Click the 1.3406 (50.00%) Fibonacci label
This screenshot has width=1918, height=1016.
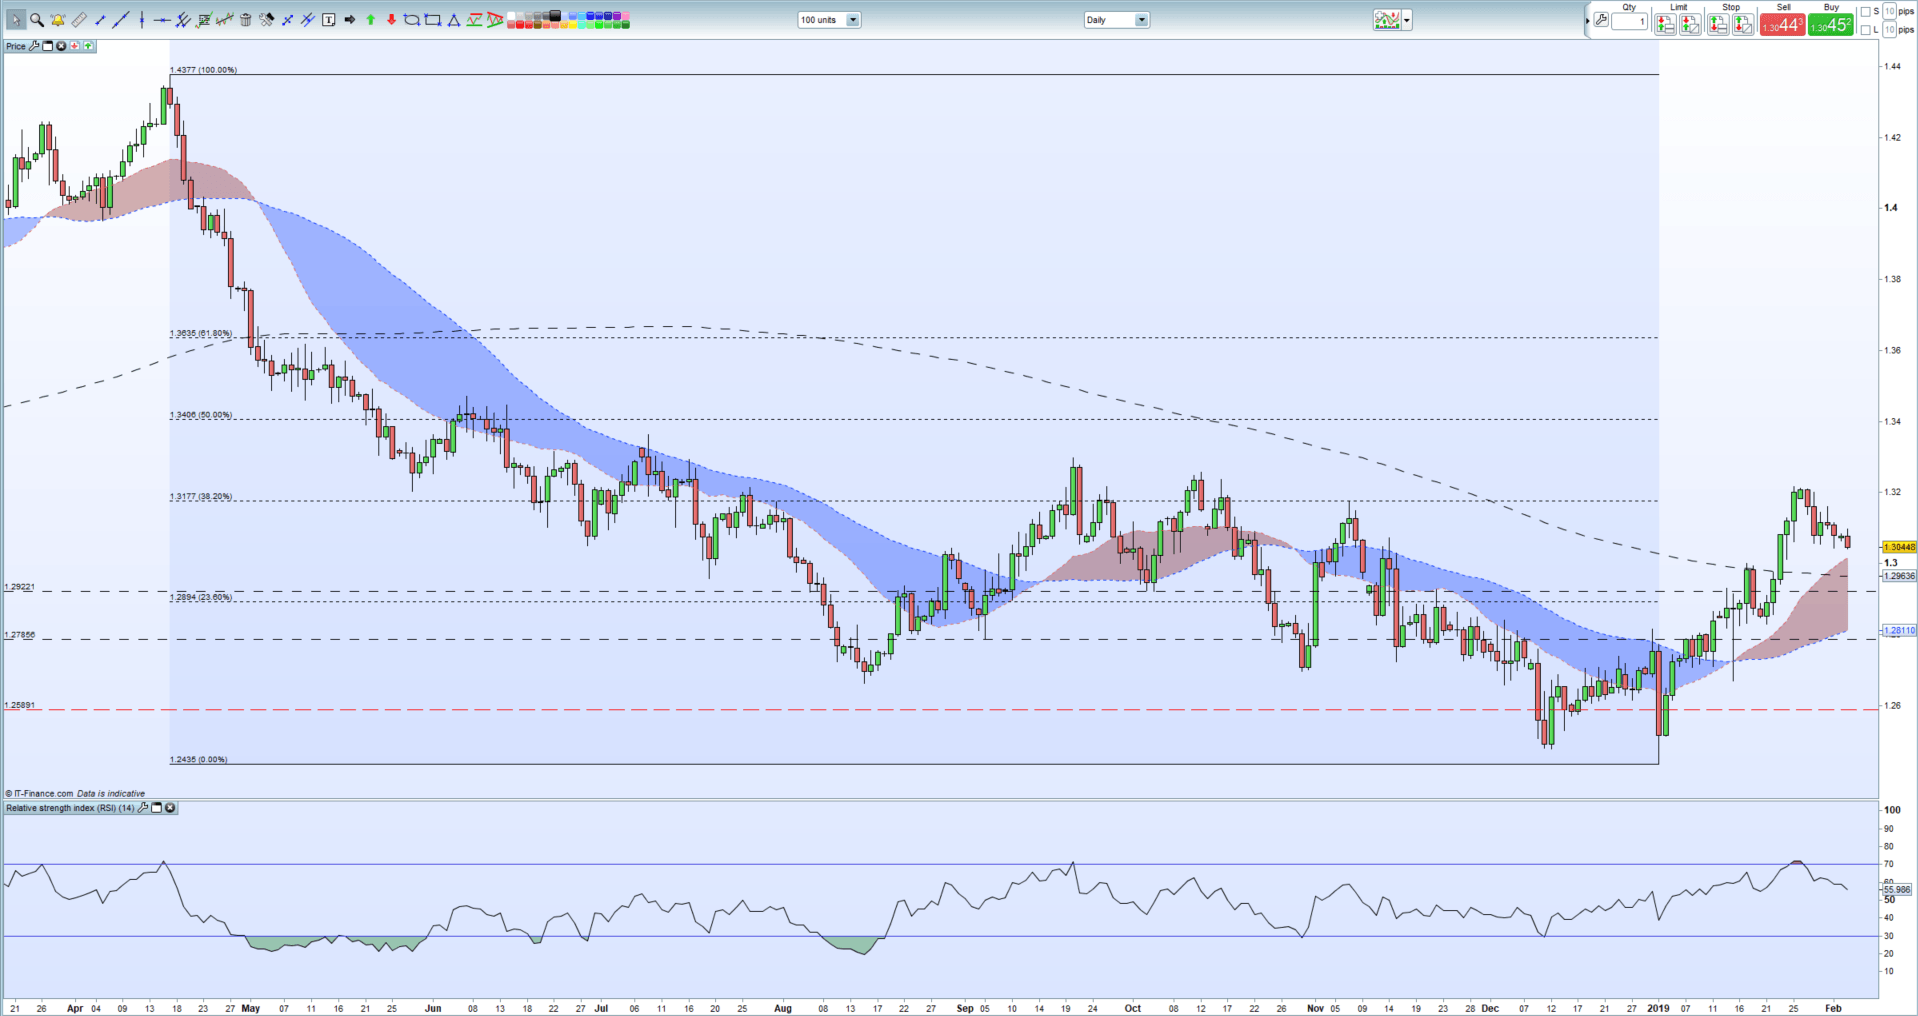pos(201,415)
